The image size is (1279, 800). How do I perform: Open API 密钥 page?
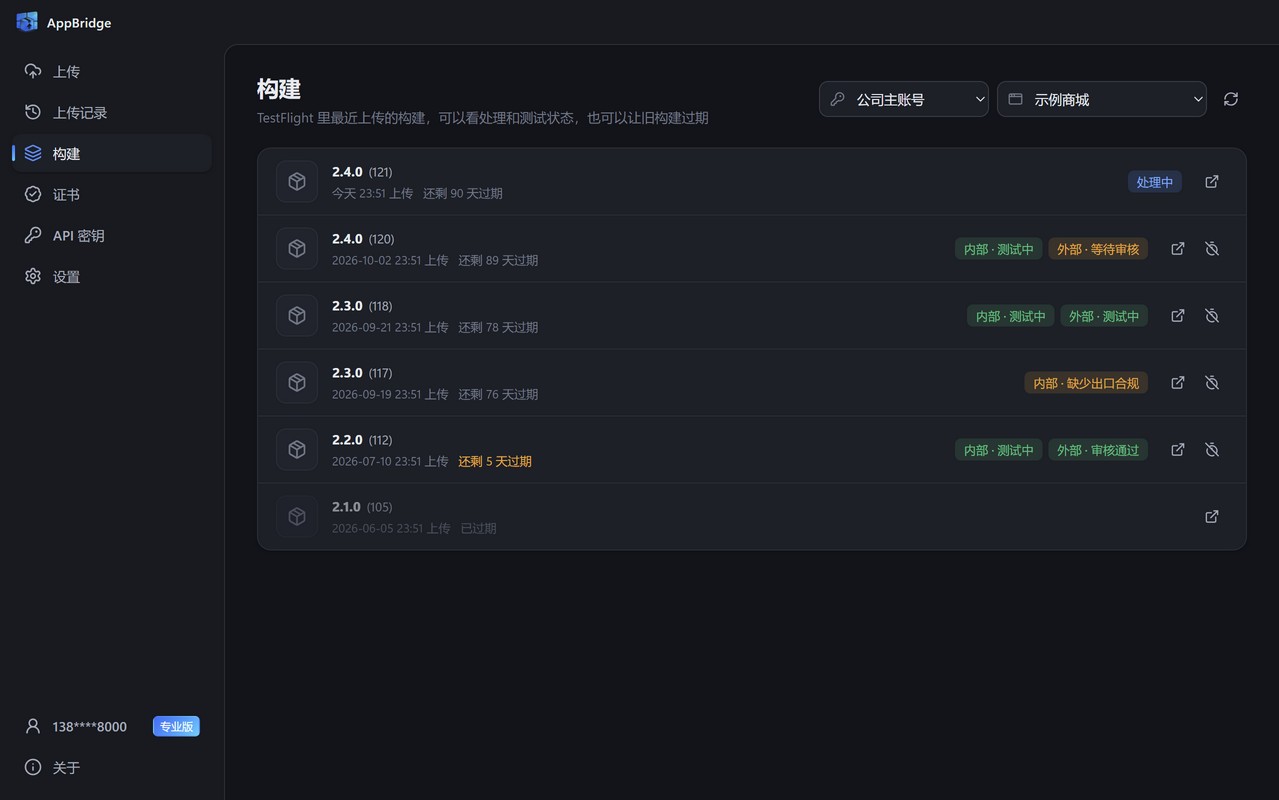point(112,236)
